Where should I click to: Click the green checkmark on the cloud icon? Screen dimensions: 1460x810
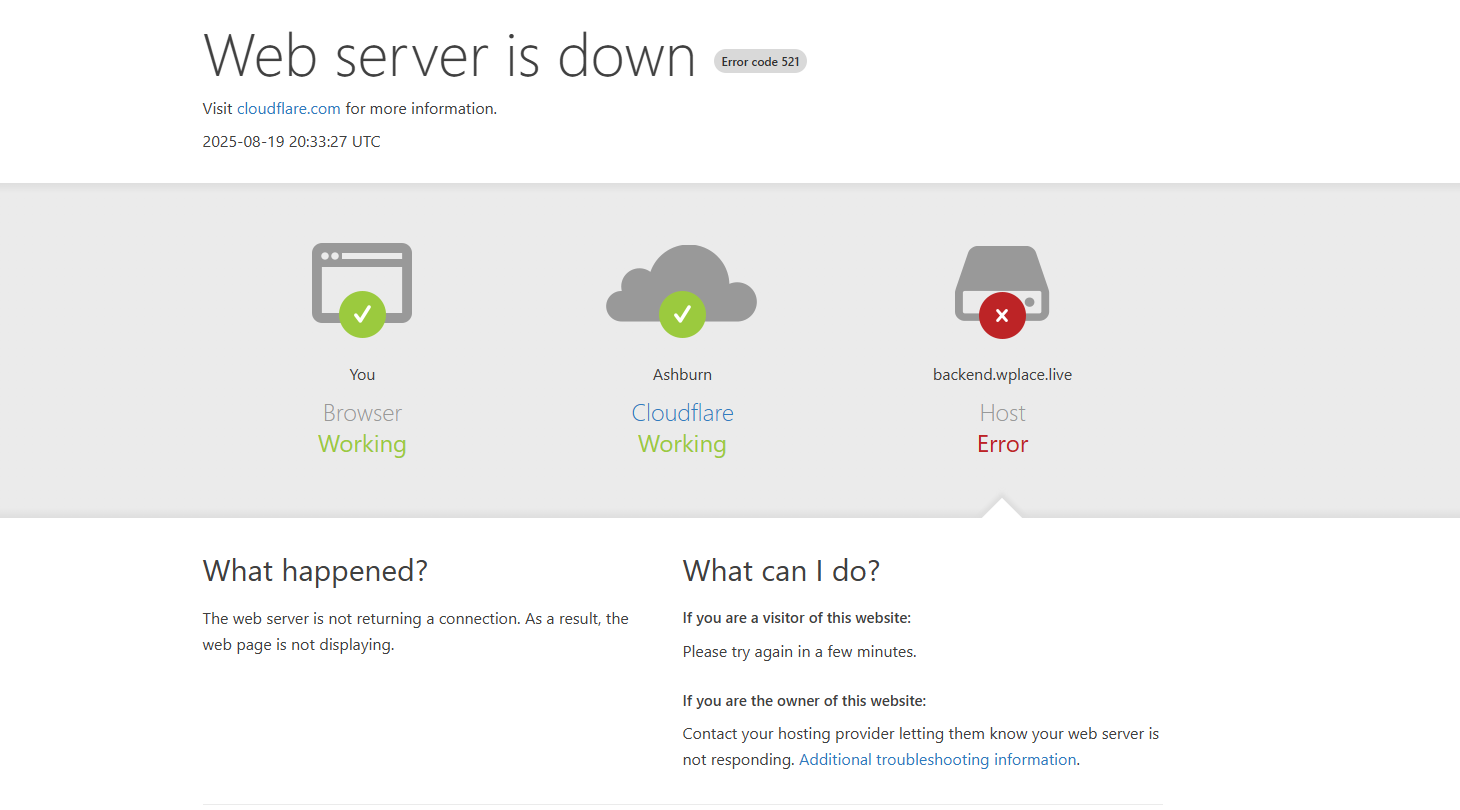tap(682, 314)
